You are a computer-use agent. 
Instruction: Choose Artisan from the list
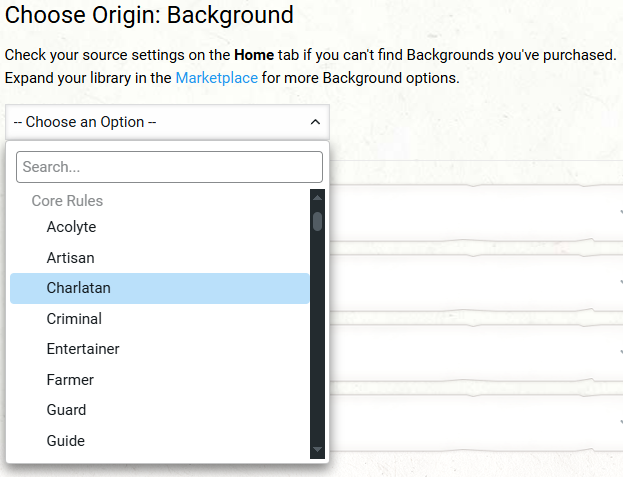point(70,258)
